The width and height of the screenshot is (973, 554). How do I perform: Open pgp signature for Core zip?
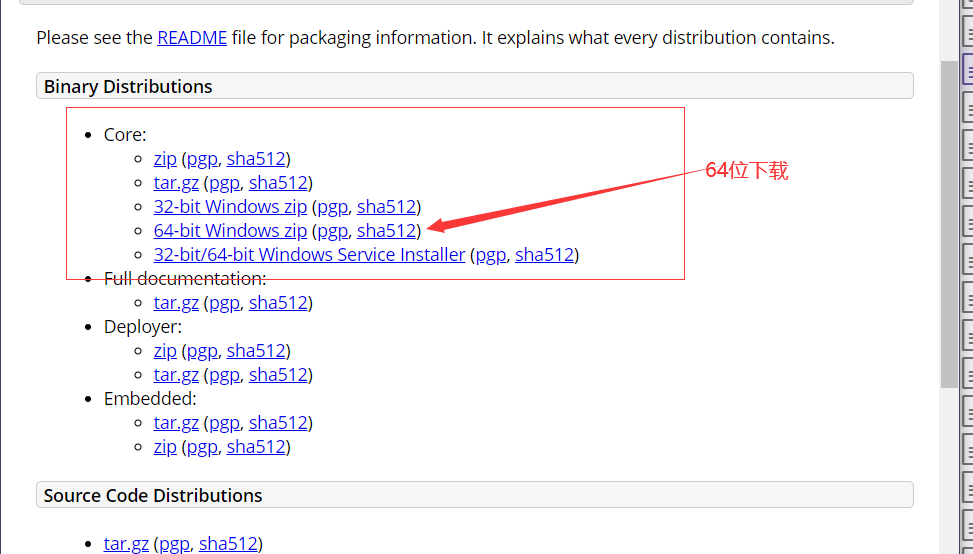click(202, 159)
